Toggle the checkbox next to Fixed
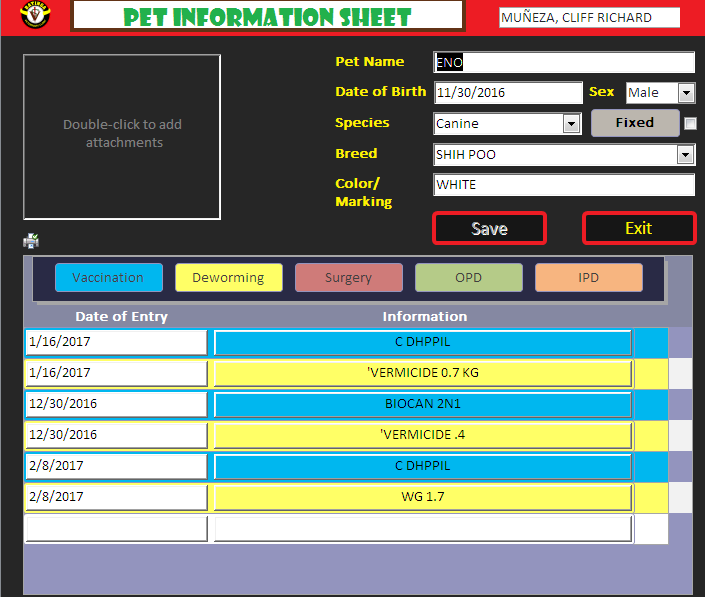 coord(690,123)
